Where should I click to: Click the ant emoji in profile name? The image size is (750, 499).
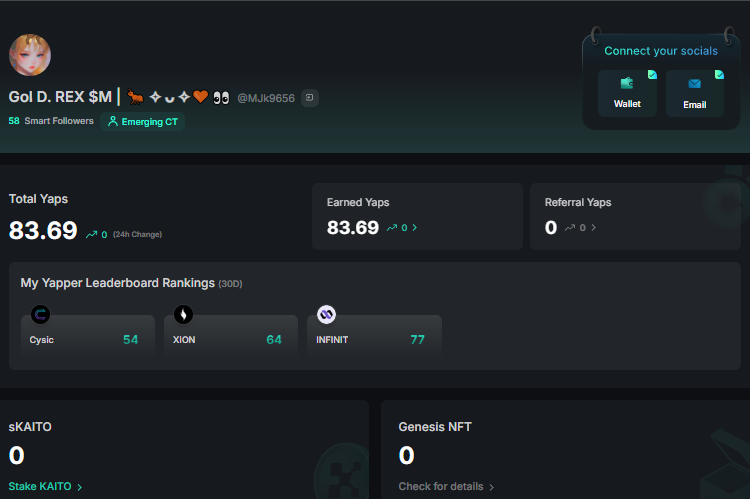(135, 97)
